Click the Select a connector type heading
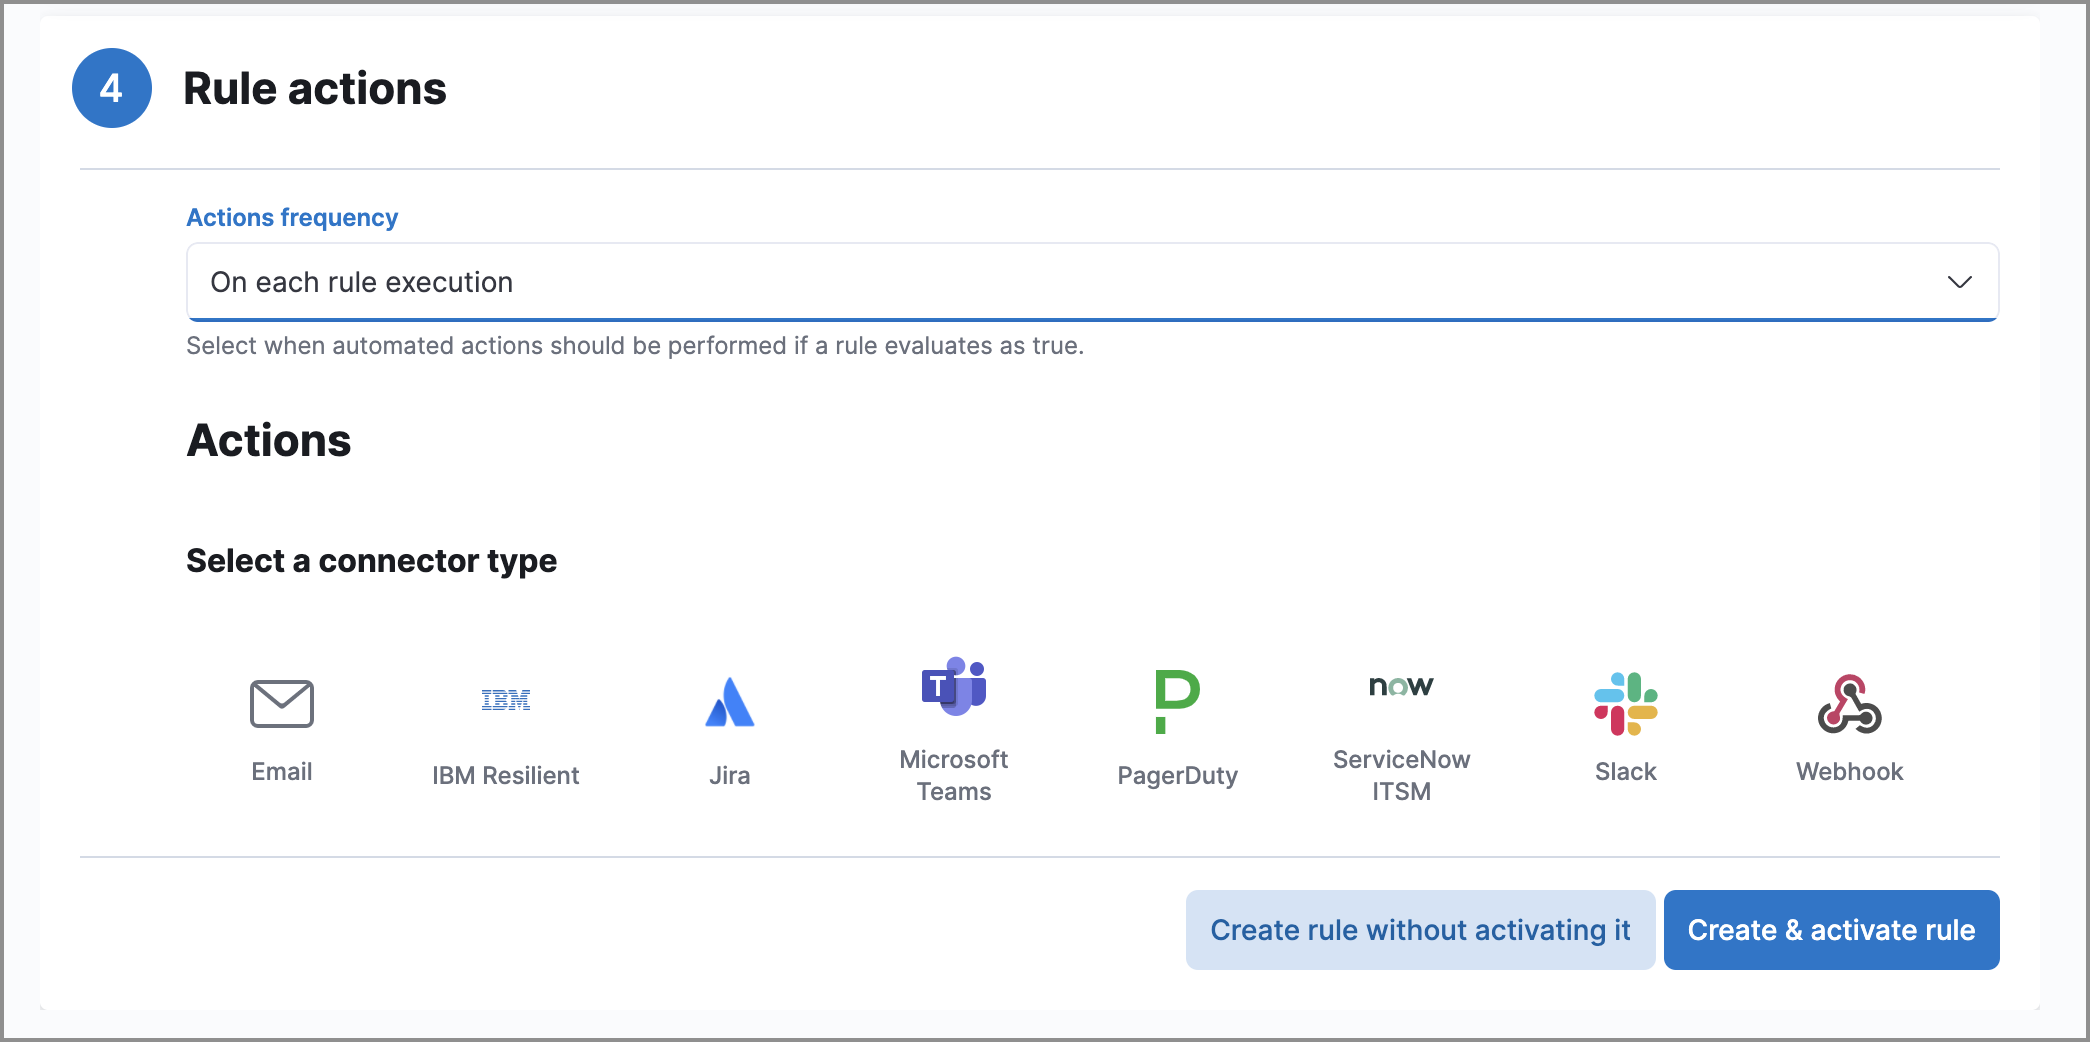 pos(371,561)
